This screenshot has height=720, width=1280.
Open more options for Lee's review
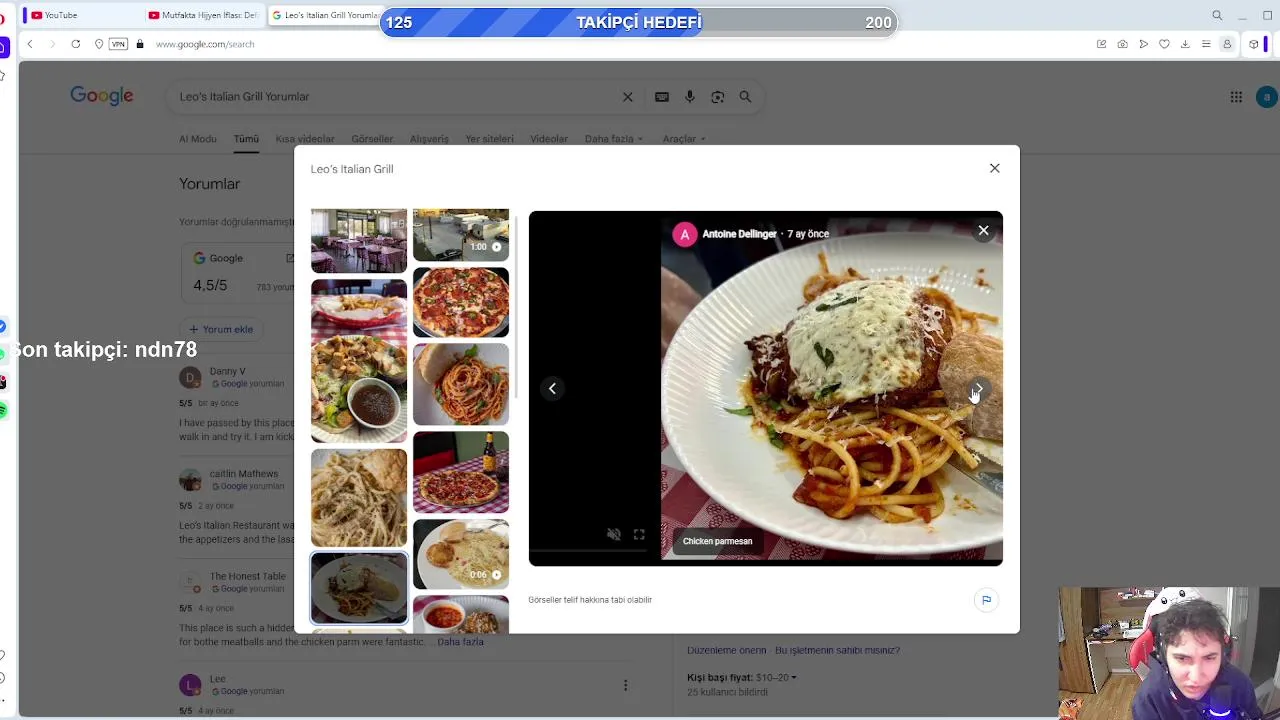click(x=625, y=685)
